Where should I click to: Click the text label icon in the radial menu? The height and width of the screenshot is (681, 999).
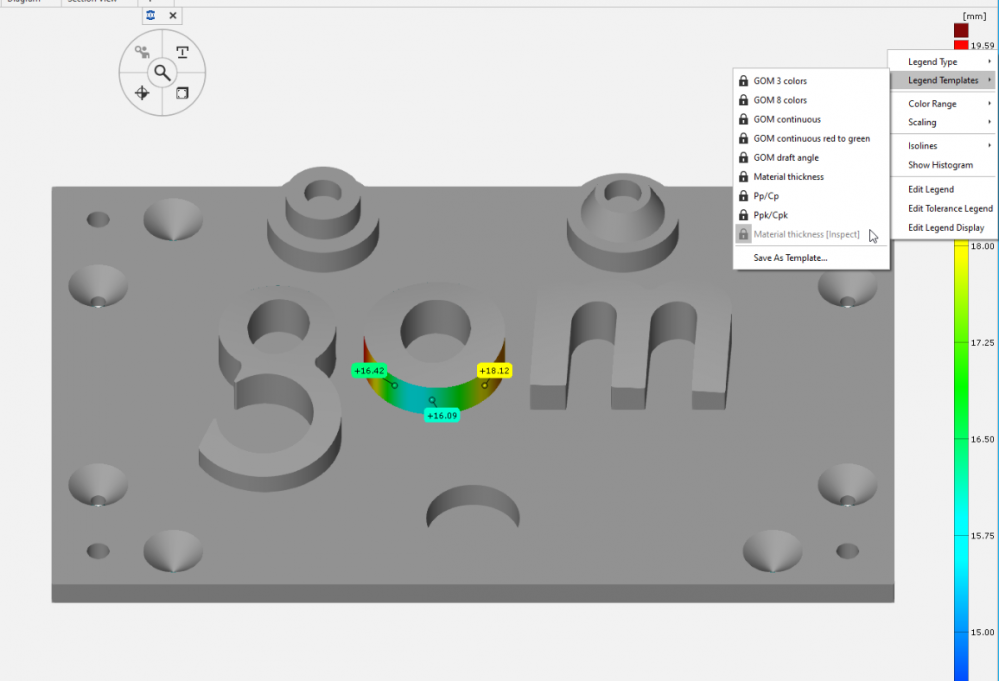(182, 52)
